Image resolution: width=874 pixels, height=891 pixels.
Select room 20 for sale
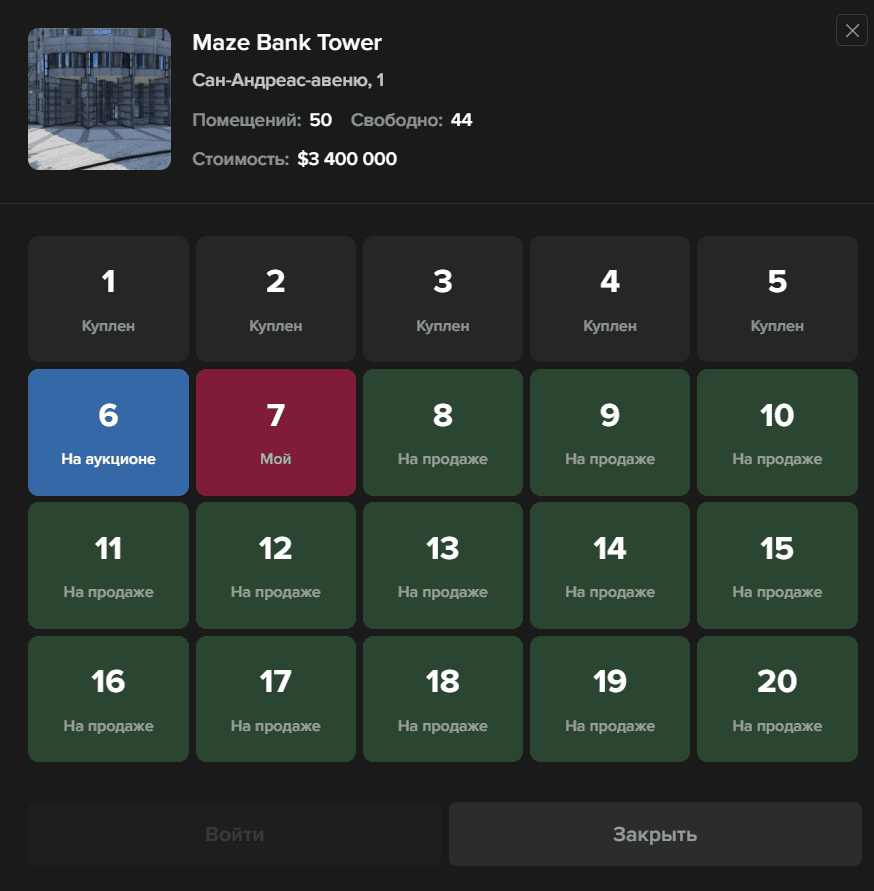777,698
